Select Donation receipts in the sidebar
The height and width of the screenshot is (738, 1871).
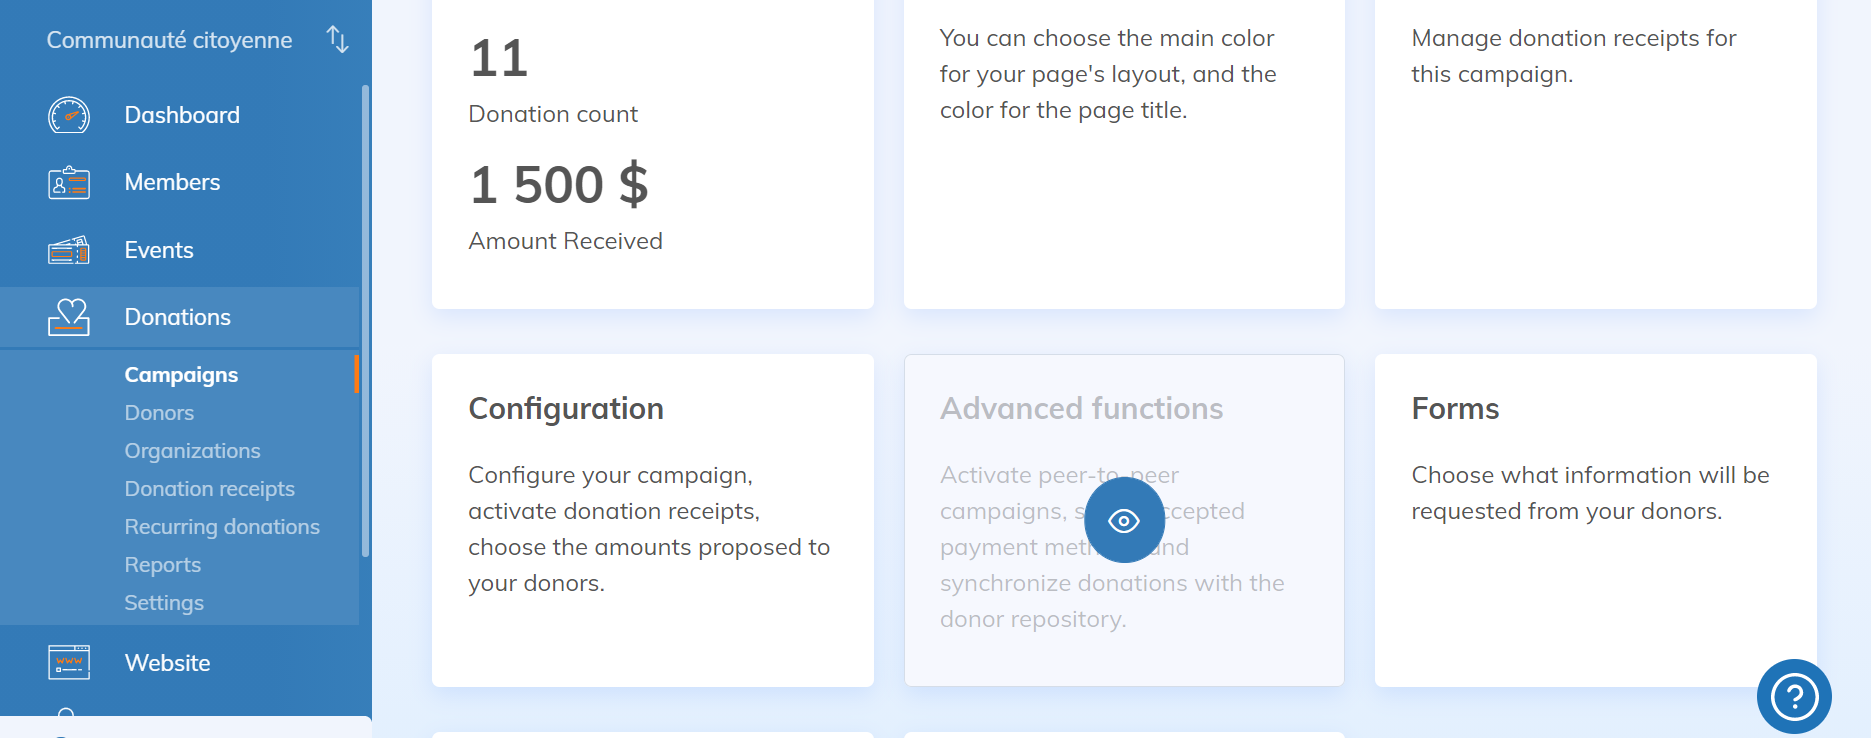pyautogui.click(x=209, y=489)
